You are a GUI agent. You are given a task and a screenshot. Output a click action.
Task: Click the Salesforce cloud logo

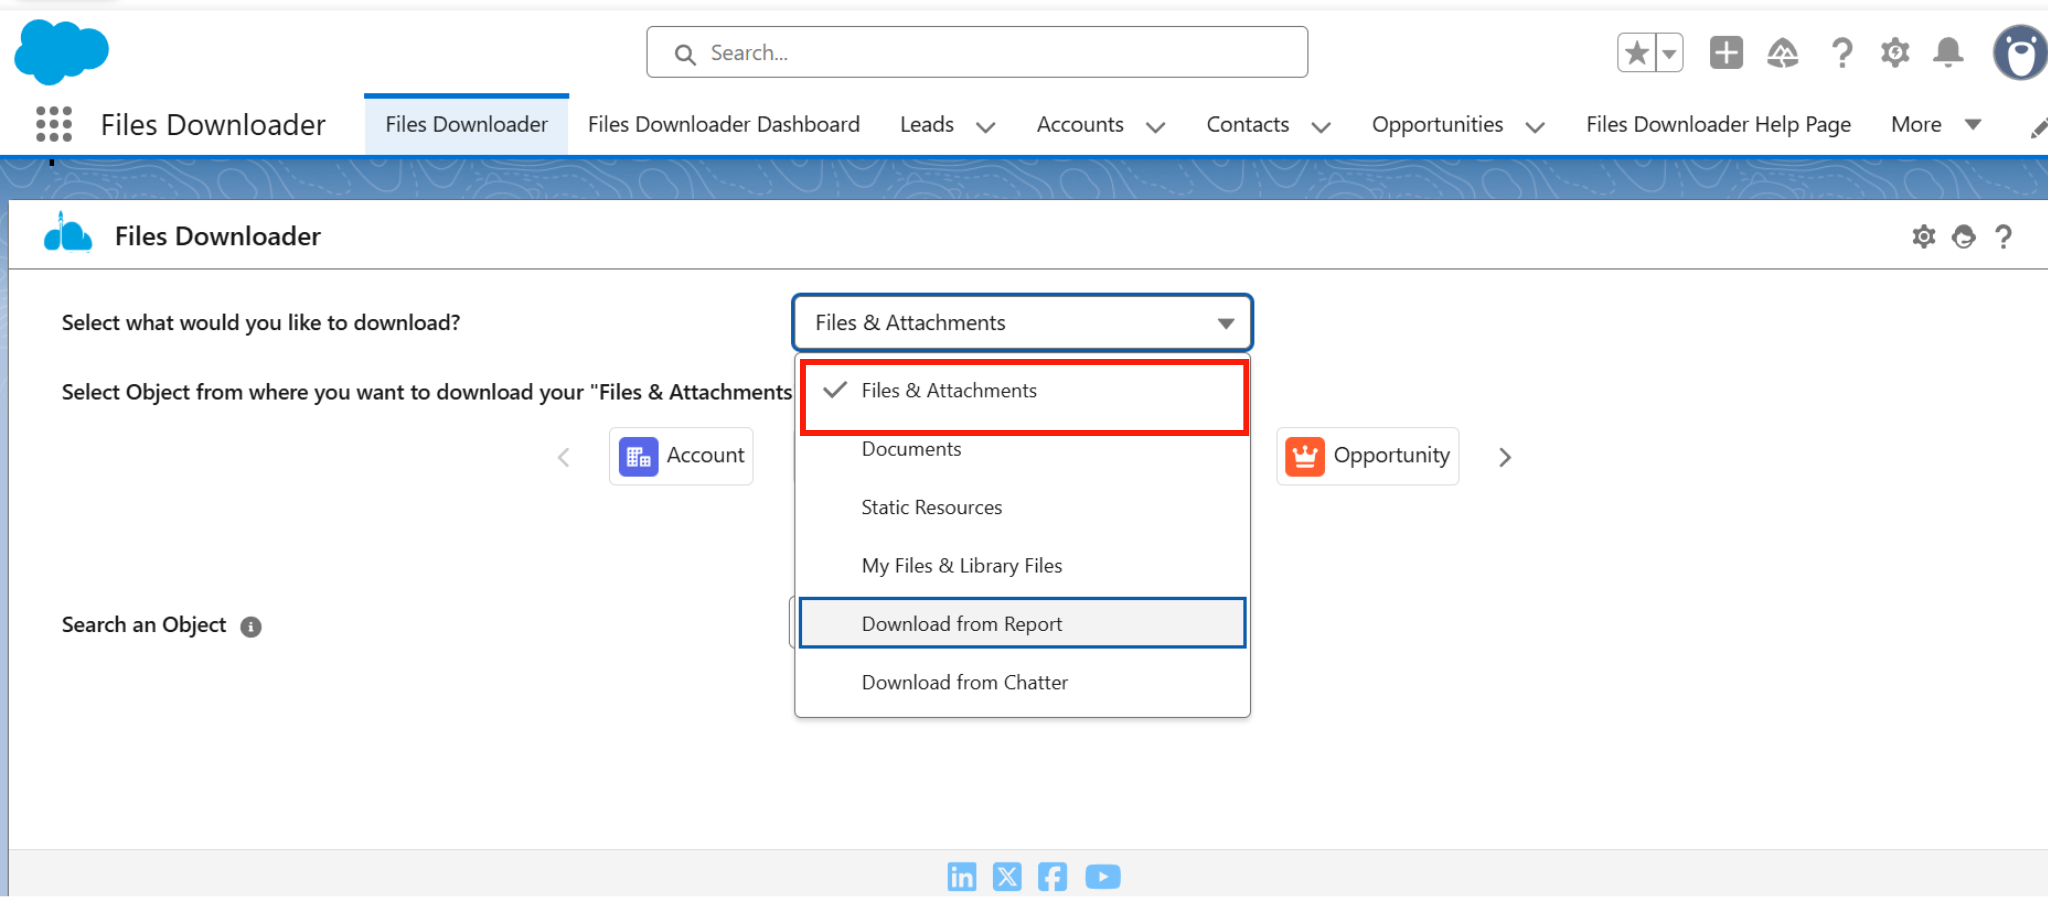pos(61,52)
